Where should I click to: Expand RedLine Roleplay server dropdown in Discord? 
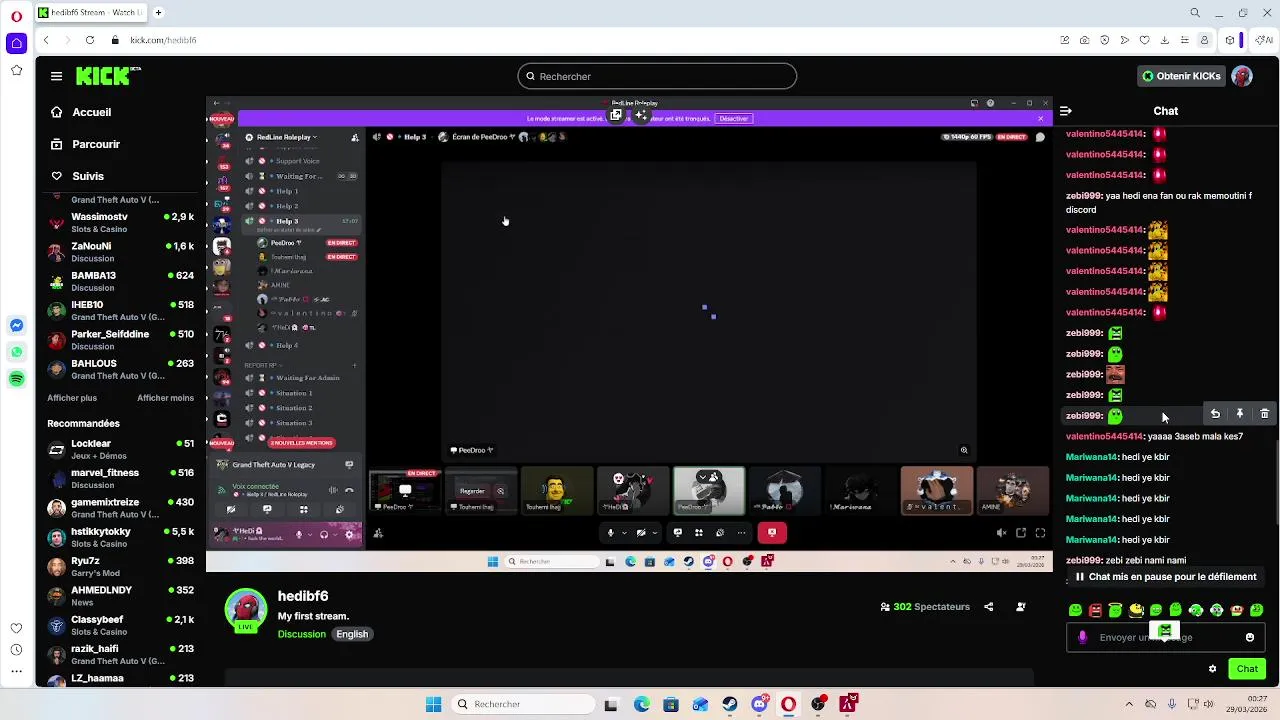(286, 137)
